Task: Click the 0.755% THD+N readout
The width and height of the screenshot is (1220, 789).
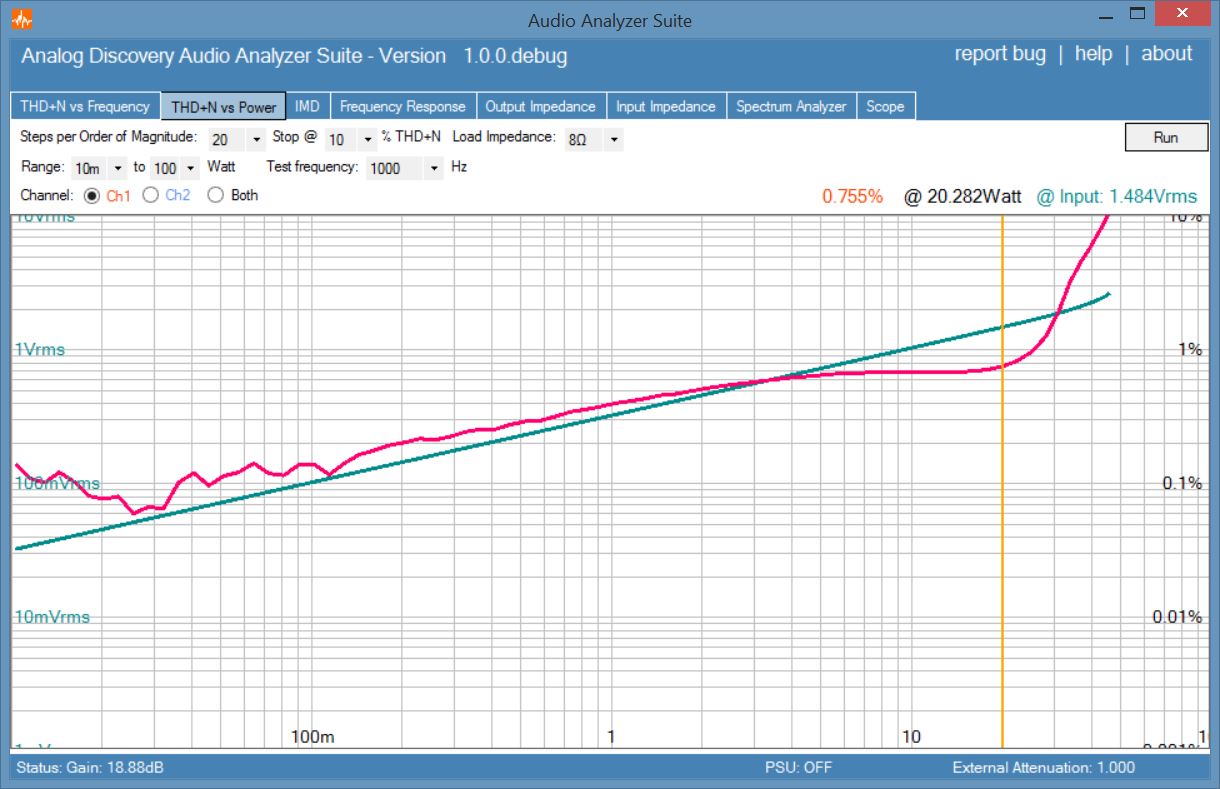Action: point(853,196)
